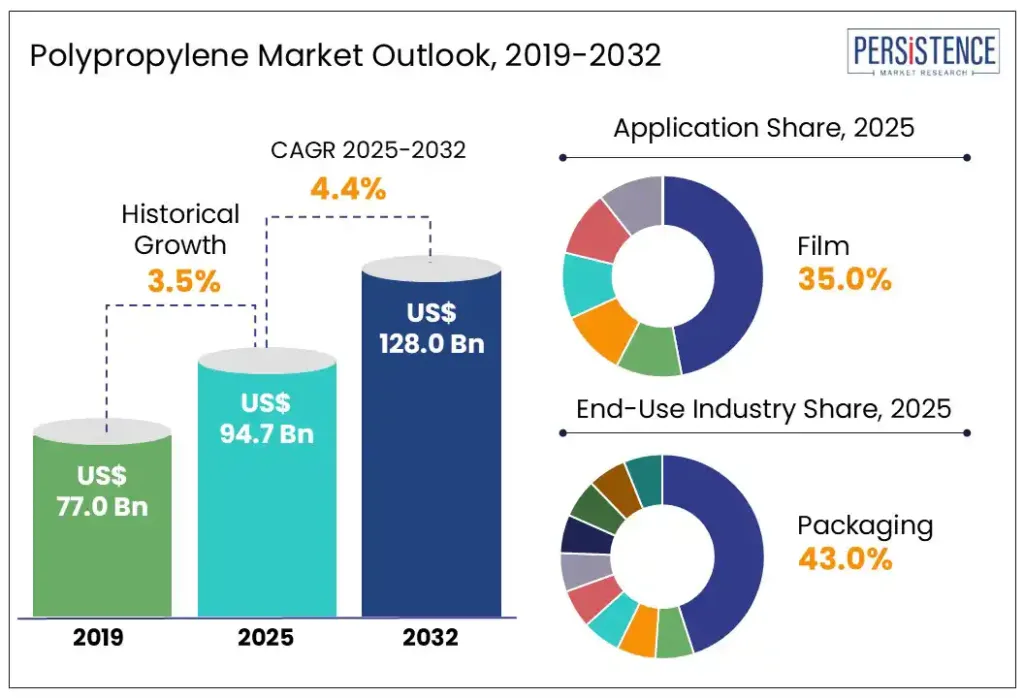Select the teal 2025 bar
This screenshot has height=698, width=1024.
[x=267, y=483]
